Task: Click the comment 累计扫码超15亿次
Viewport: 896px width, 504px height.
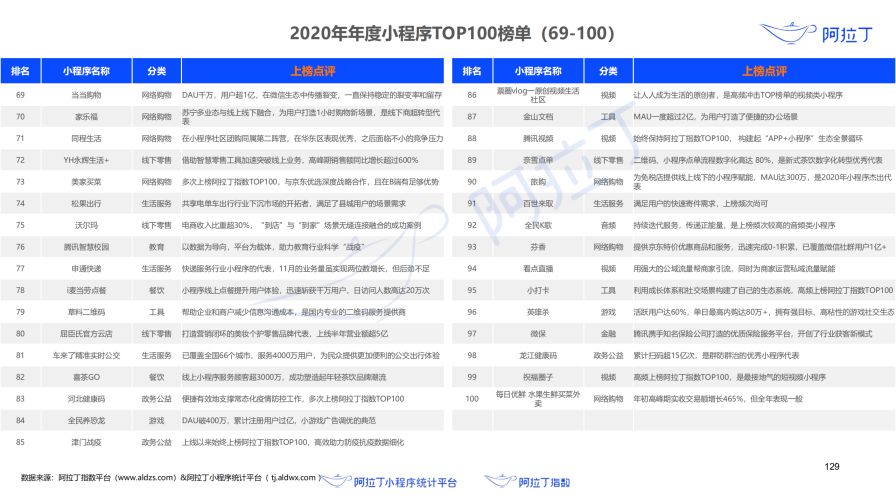Action: (716, 355)
